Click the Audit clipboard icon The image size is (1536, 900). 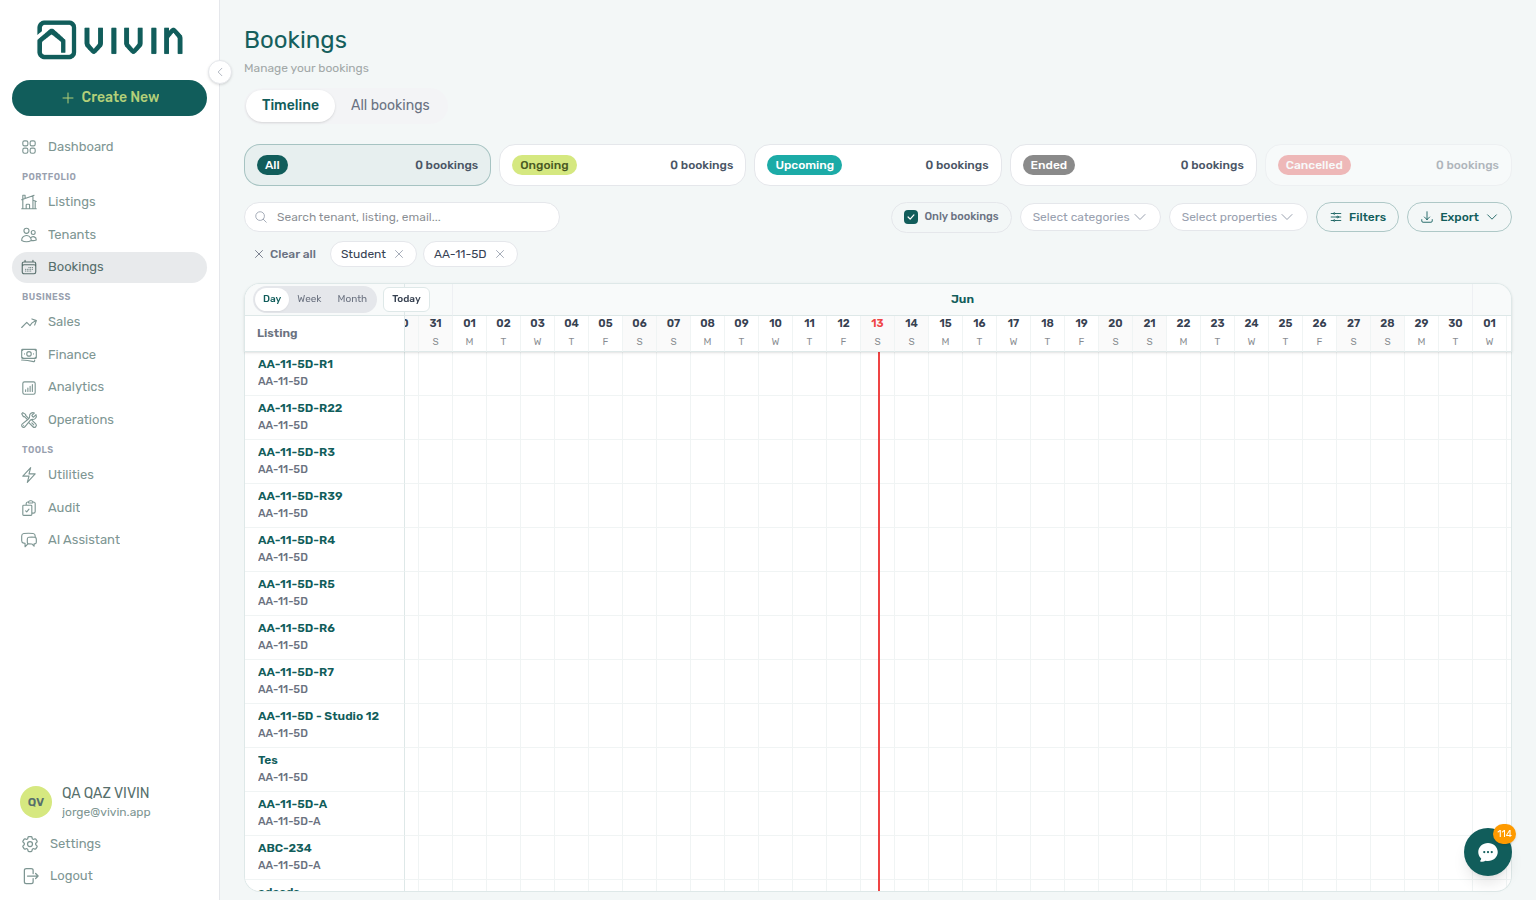pos(29,508)
